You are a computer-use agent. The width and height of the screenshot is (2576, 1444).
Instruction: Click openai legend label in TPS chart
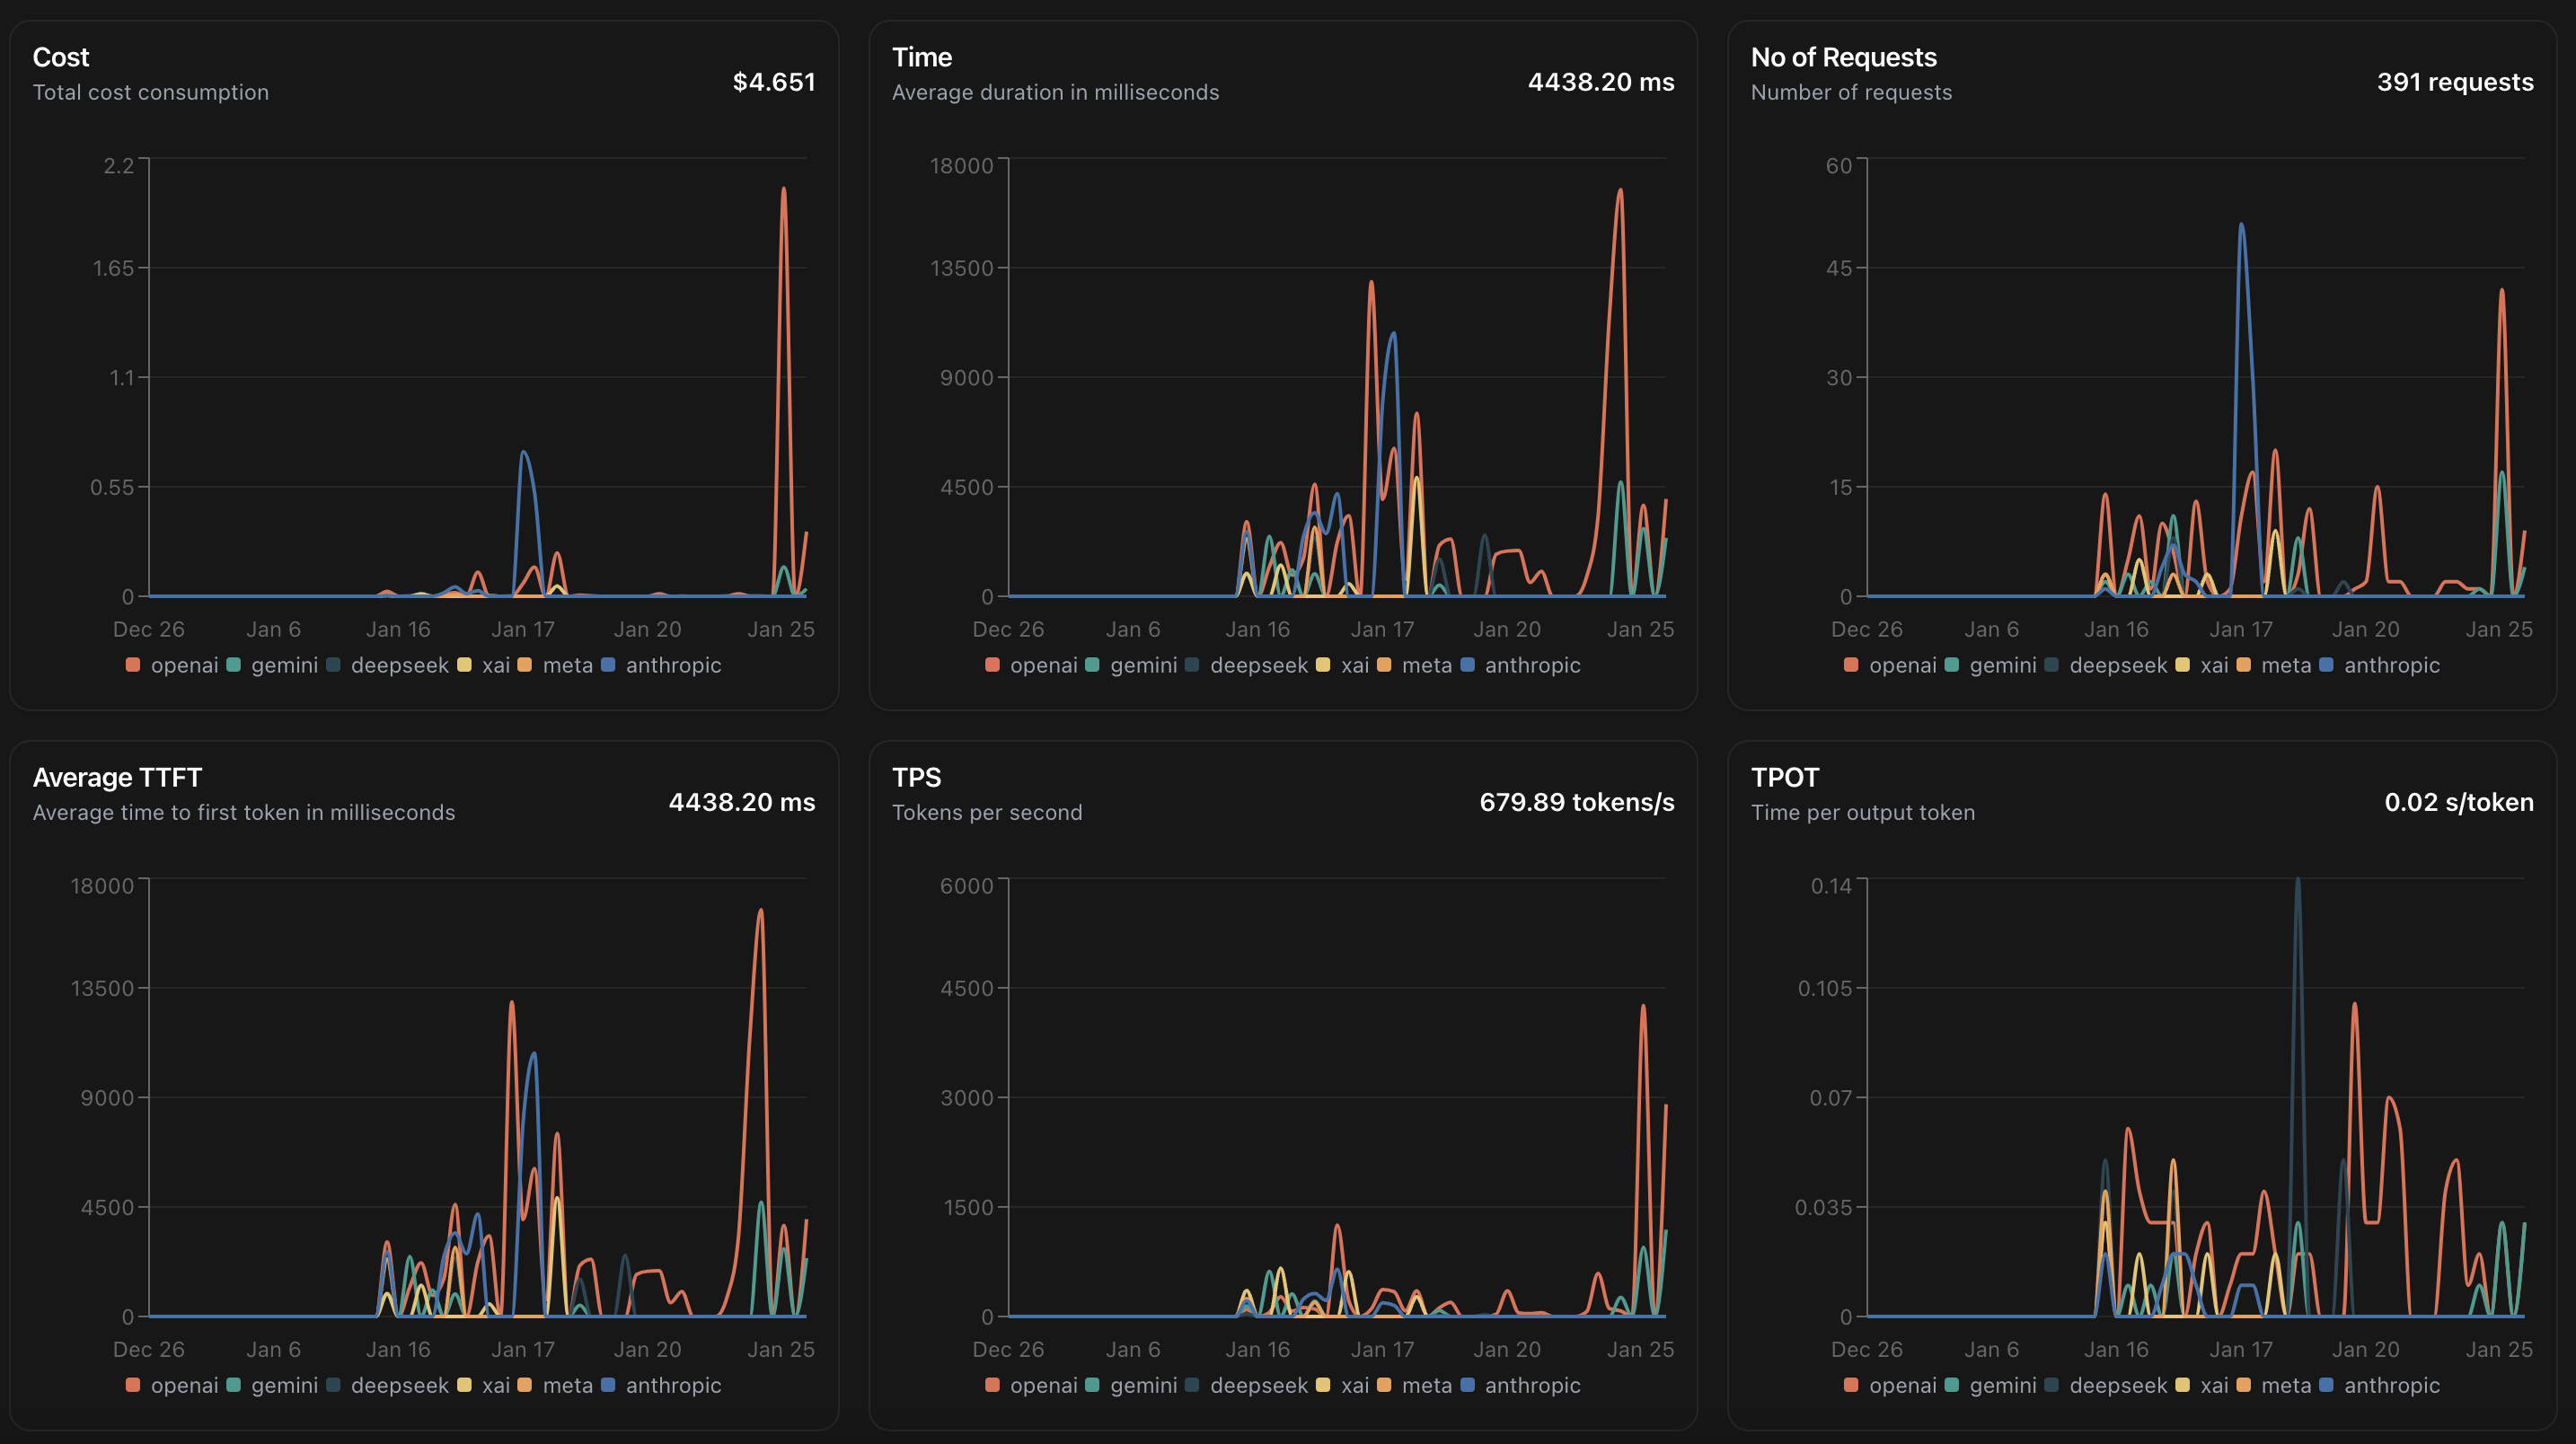pos(1044,1385)
